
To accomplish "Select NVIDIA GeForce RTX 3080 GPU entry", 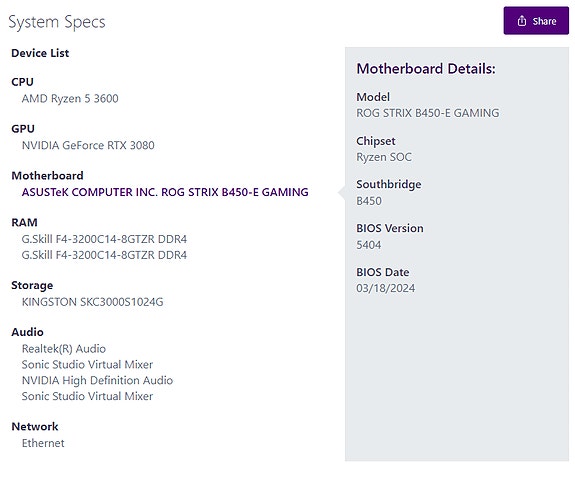I will click(x=88, y=145).
